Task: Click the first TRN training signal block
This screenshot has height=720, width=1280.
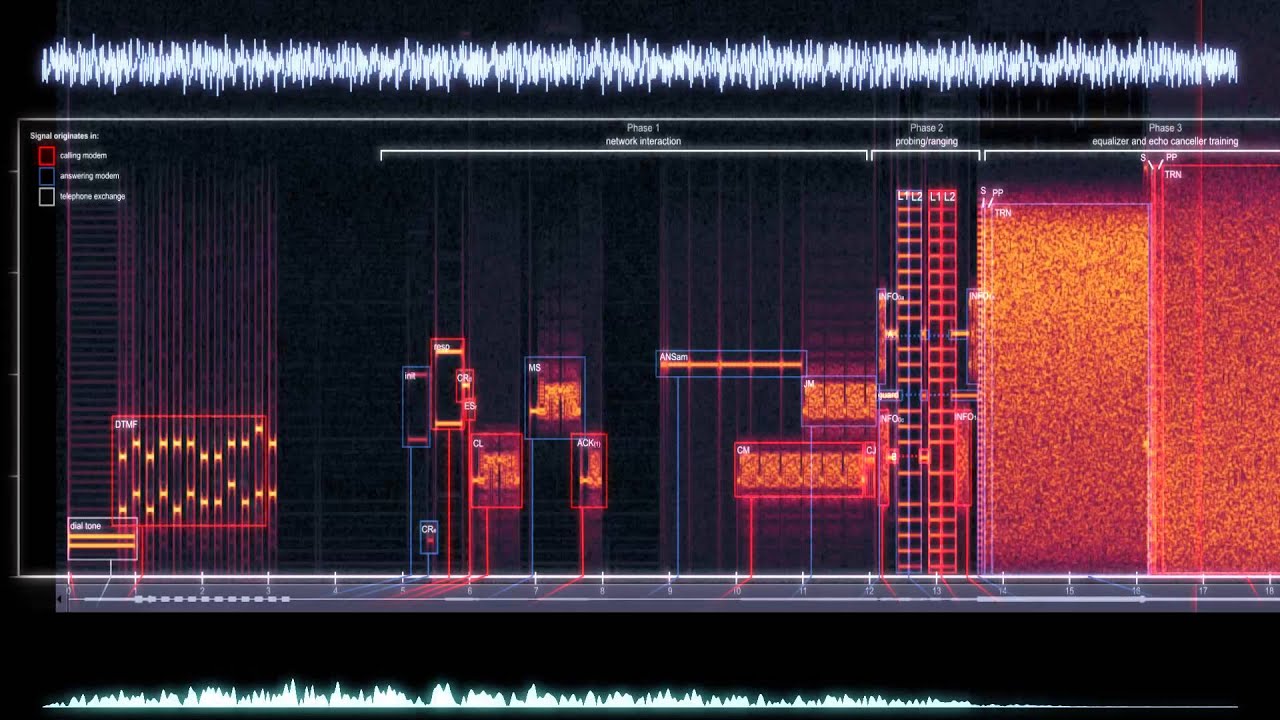Action: click(x=1065, y=390)
